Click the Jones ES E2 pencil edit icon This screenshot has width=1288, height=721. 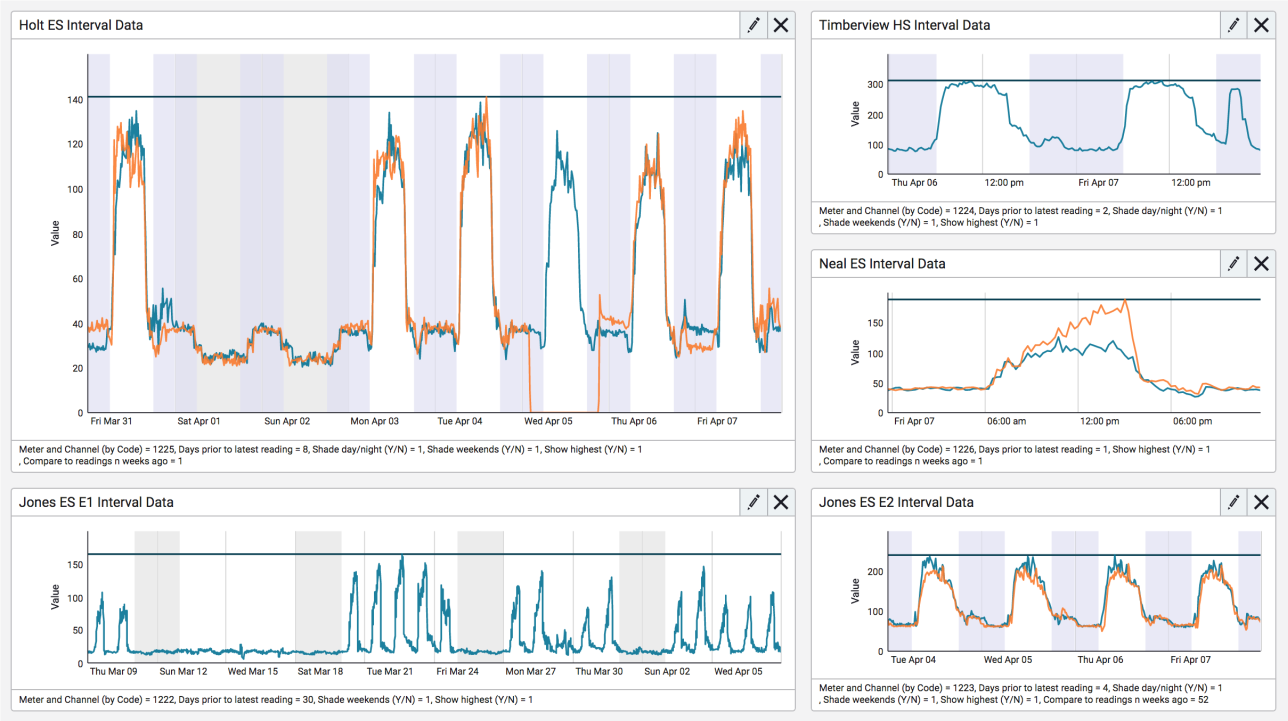coord(1234,502)
